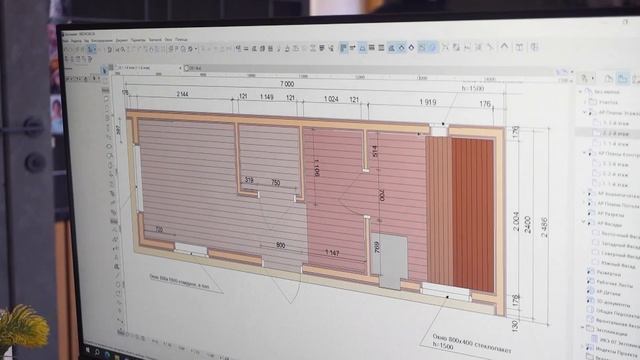Screen dimensions: 640x360
Task: Click the 7 000 overall dimension text
Action: click(287, 84)
